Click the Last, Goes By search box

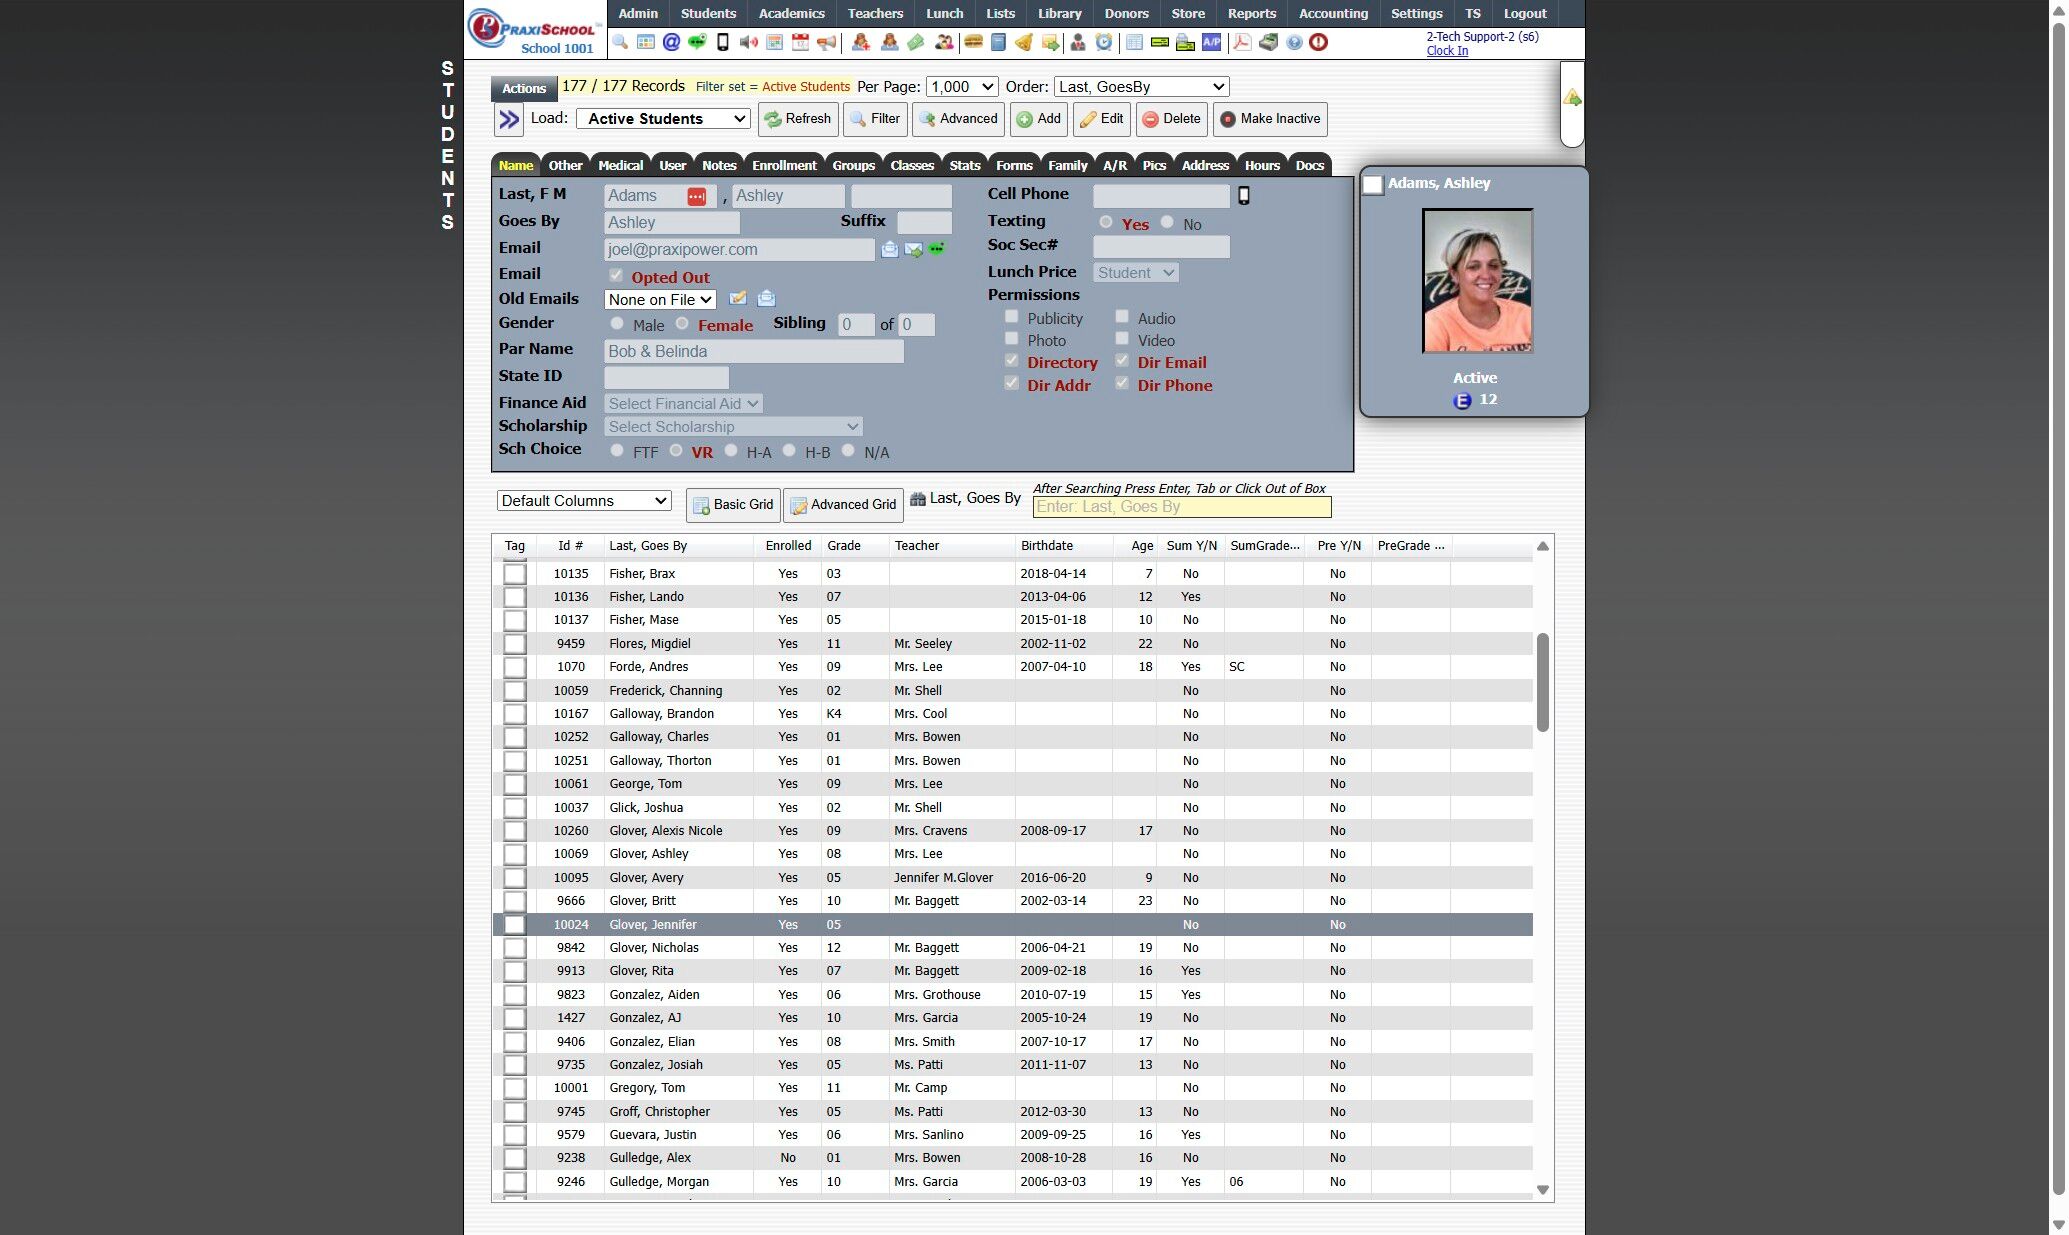(x=1181, y=507)
